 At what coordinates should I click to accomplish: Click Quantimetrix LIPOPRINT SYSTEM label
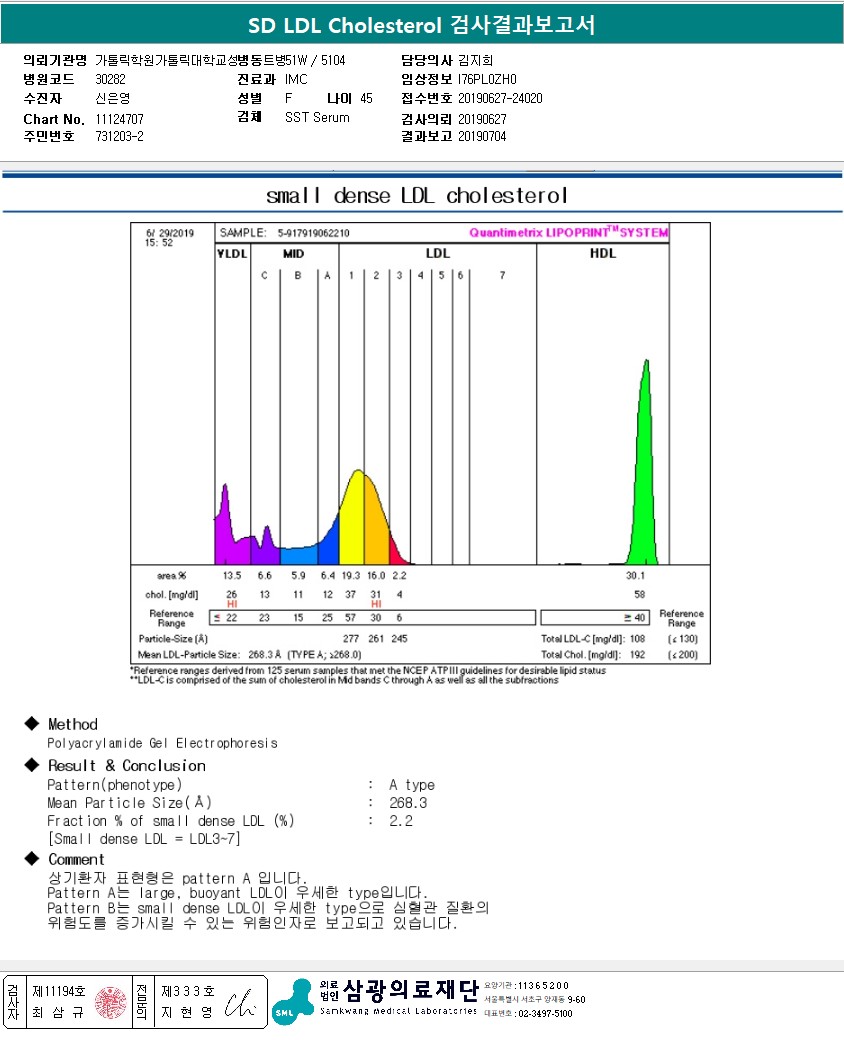click(569, 232)
